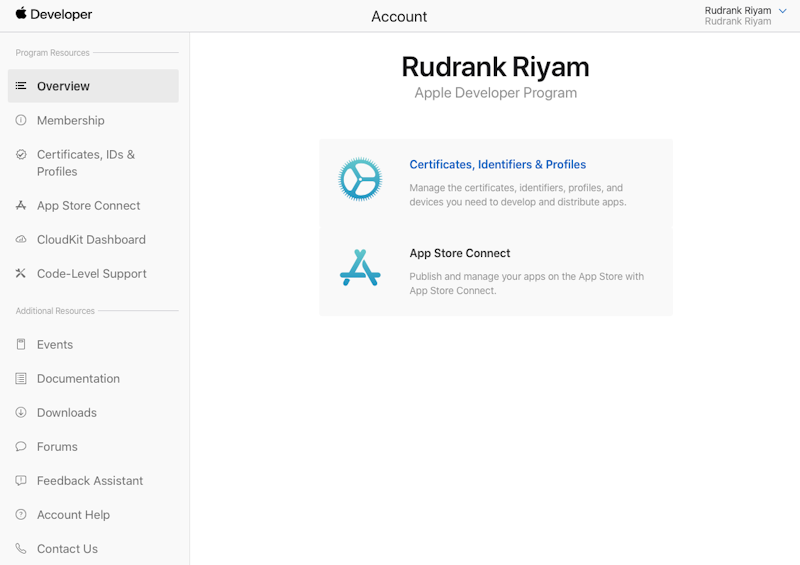Open Account Help in the sidebar
Screen dimensions: 800x565
[x=73, y=515]
